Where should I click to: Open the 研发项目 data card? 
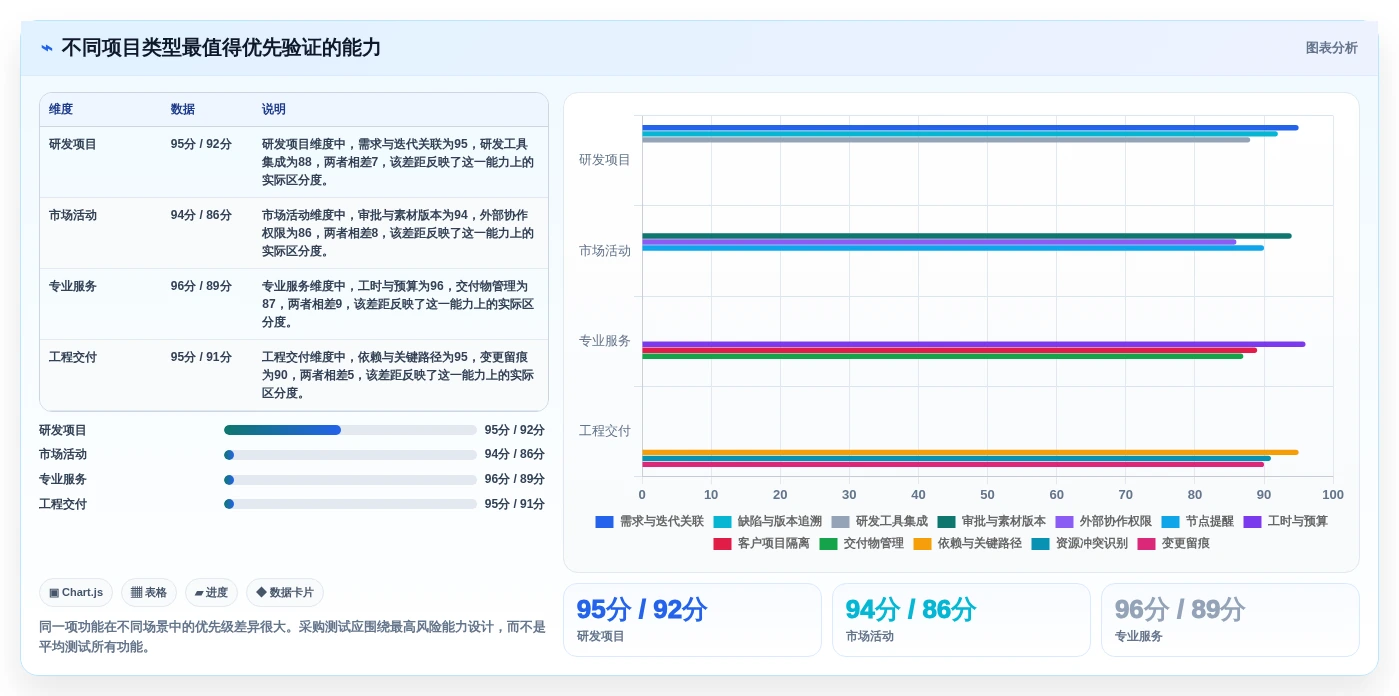[x=692, y=620]
